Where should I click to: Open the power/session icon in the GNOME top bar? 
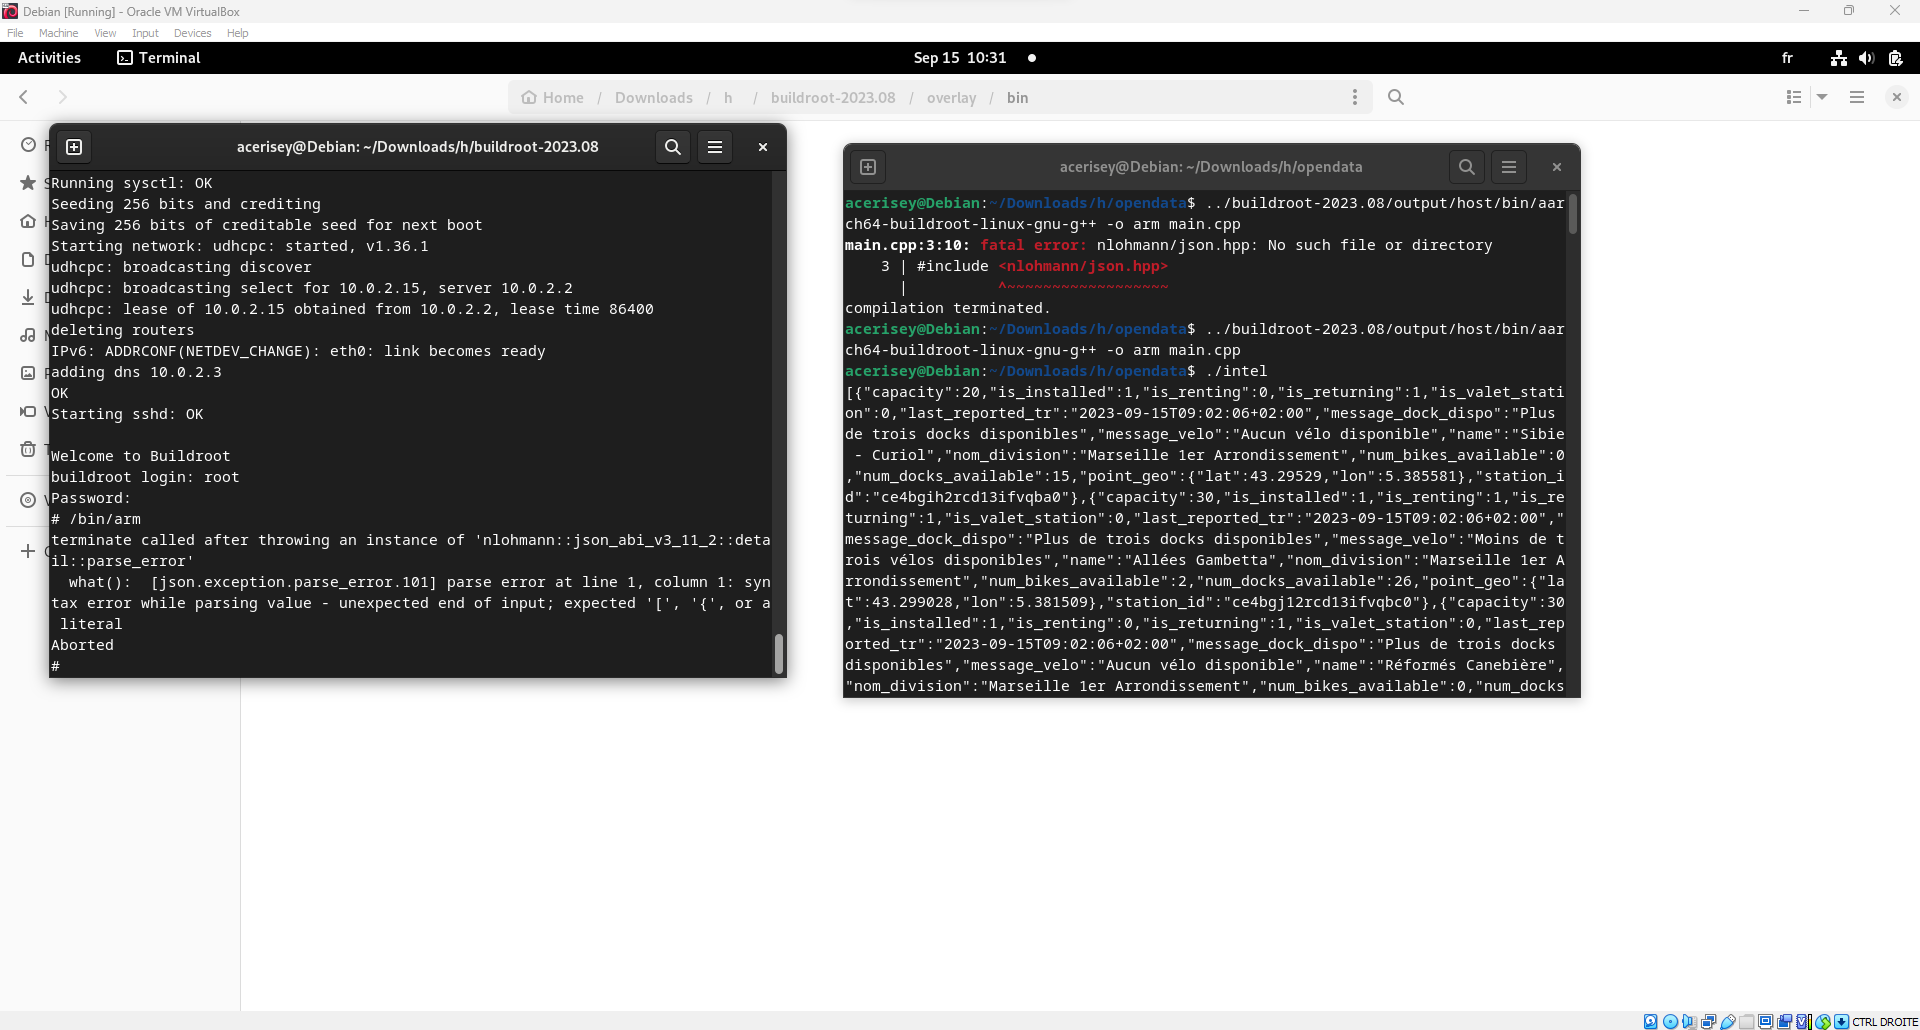[x=1895, y=58]
